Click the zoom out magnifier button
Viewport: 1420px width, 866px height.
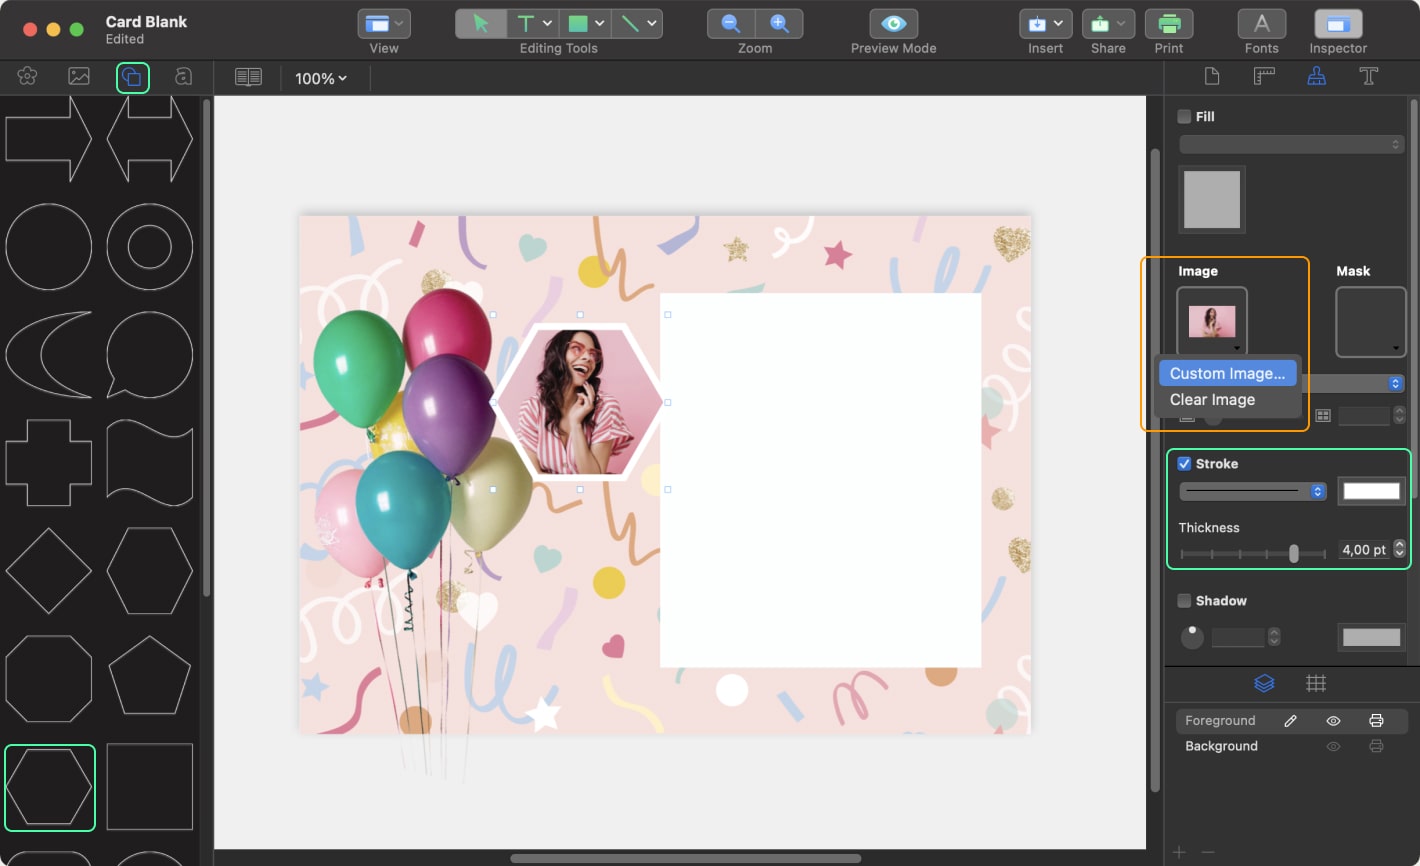coord(731,24)
